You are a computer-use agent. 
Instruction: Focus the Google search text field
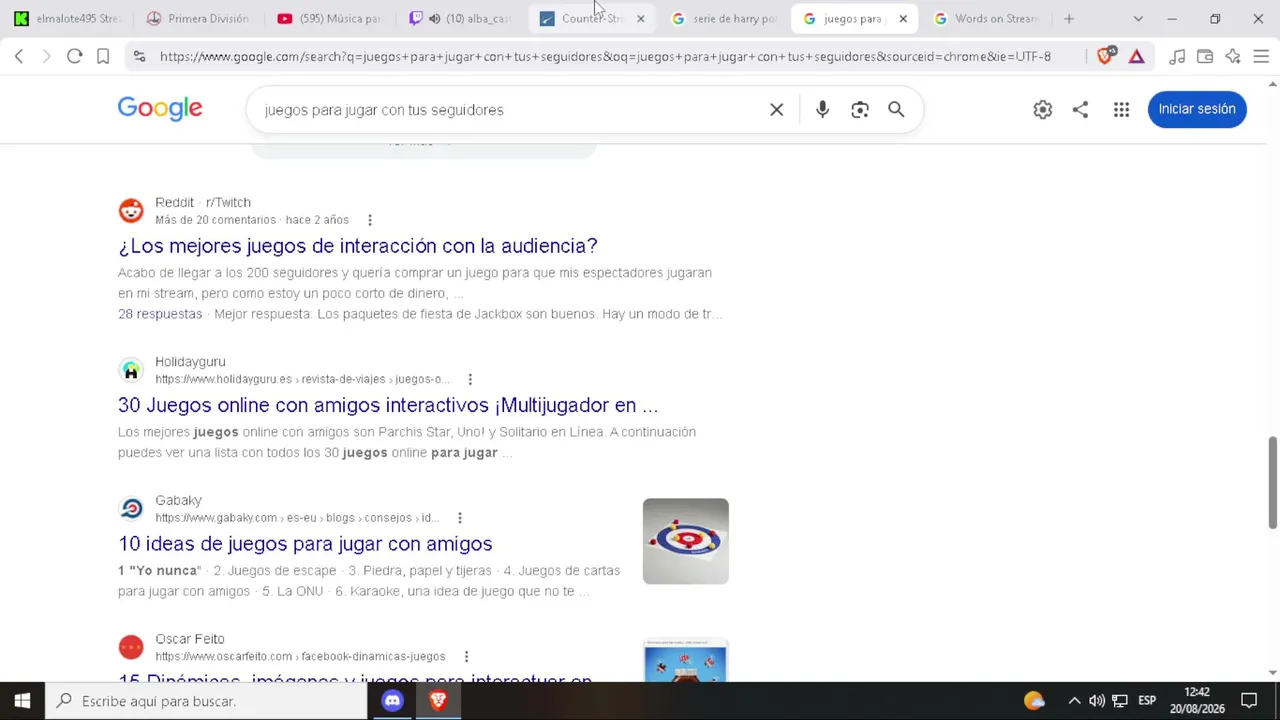click(510, 110)
